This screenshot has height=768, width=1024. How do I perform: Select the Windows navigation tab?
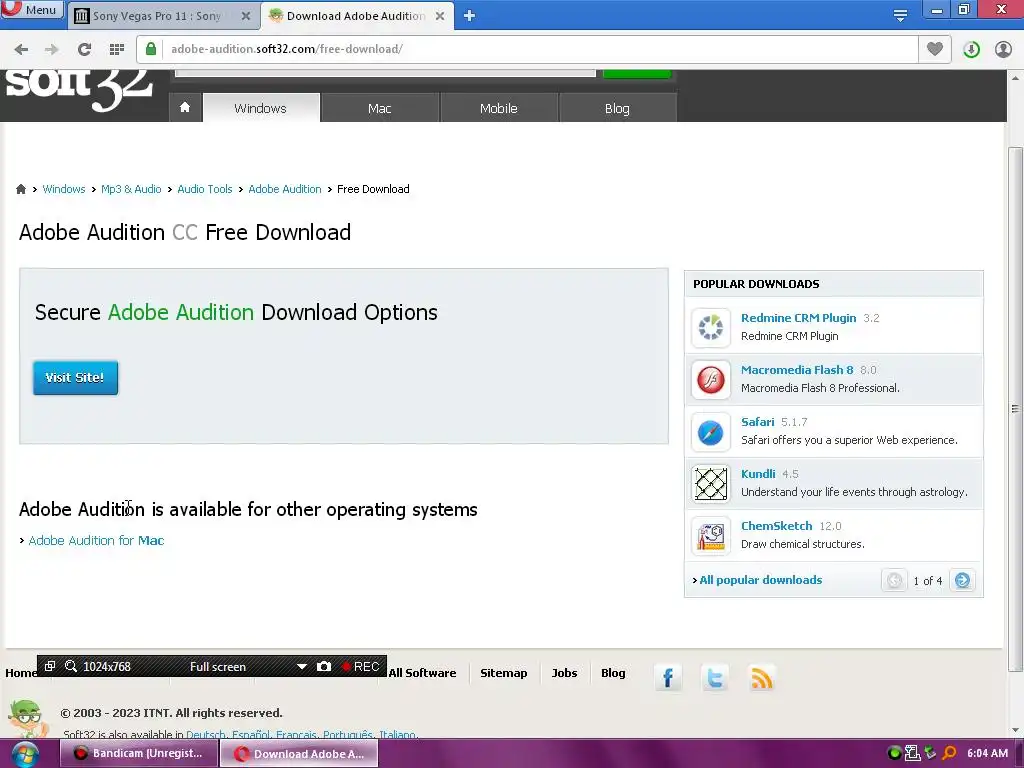coord(261,108)
